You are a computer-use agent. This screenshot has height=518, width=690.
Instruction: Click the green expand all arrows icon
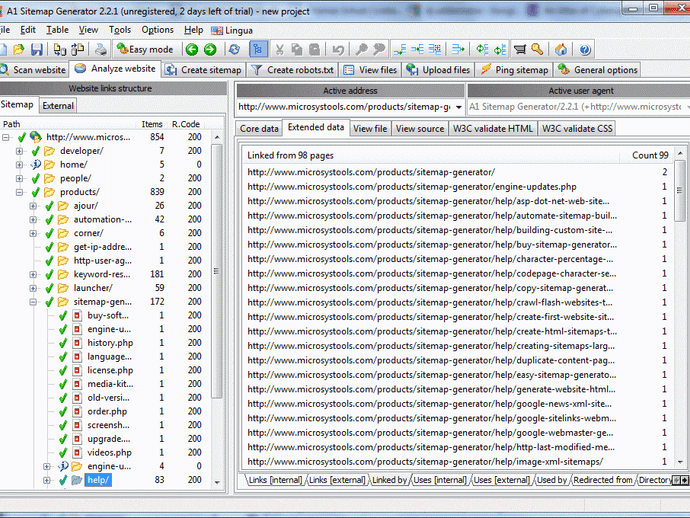482,49
